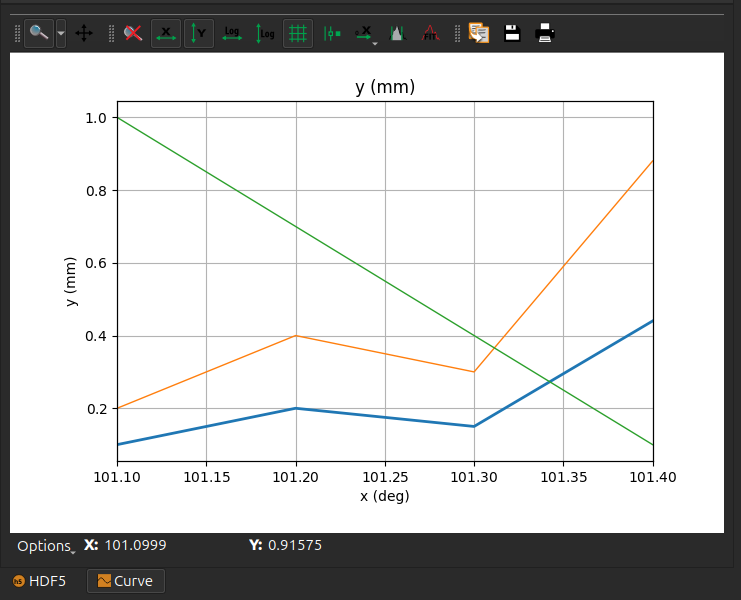Screen dimensions: 741x600
Task: Click x-axis tick label 101.35
Action: pyautogui.click(x=564, y=477)
